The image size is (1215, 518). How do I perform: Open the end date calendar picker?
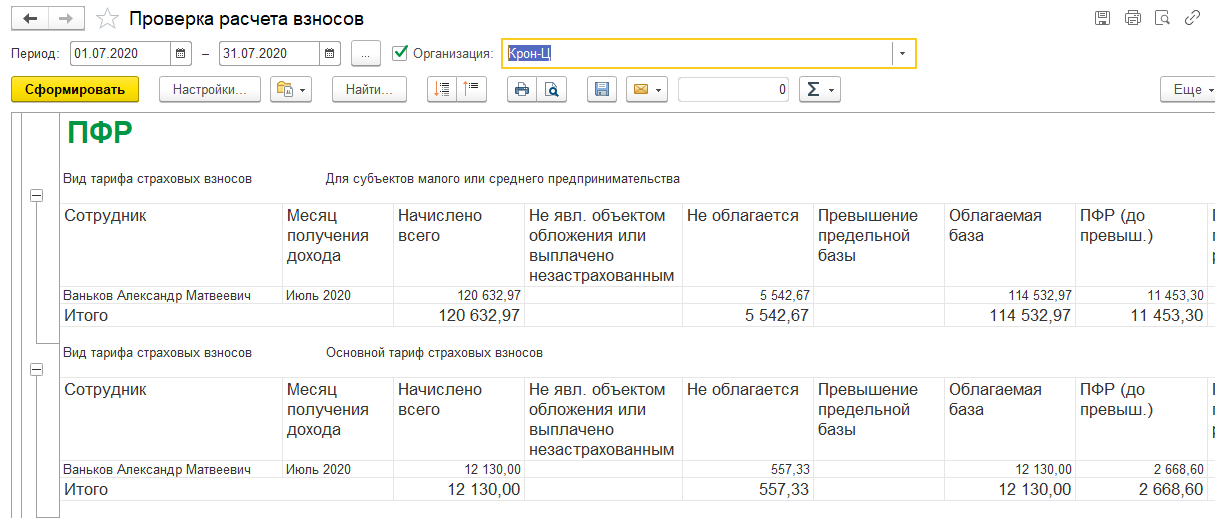[330, 53]
